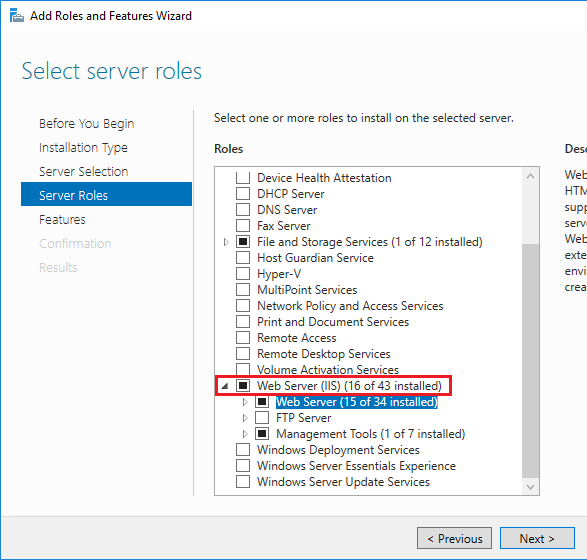Image resolution: width=587 pixels, height=560 pixels.
Task: Toggle the Management Tools checkbox
Action: click(x=262, y=434)
